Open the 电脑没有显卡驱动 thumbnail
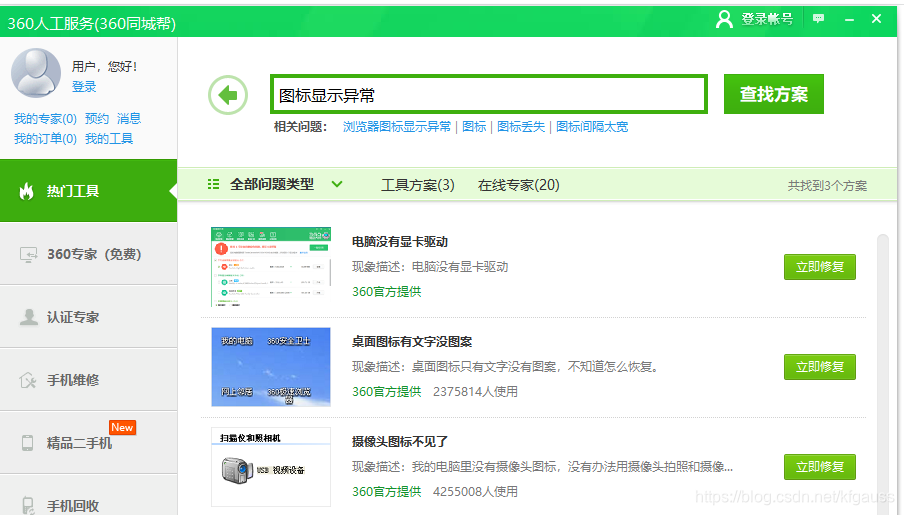Screen dimensions: 904x515 tap(271, 266)
